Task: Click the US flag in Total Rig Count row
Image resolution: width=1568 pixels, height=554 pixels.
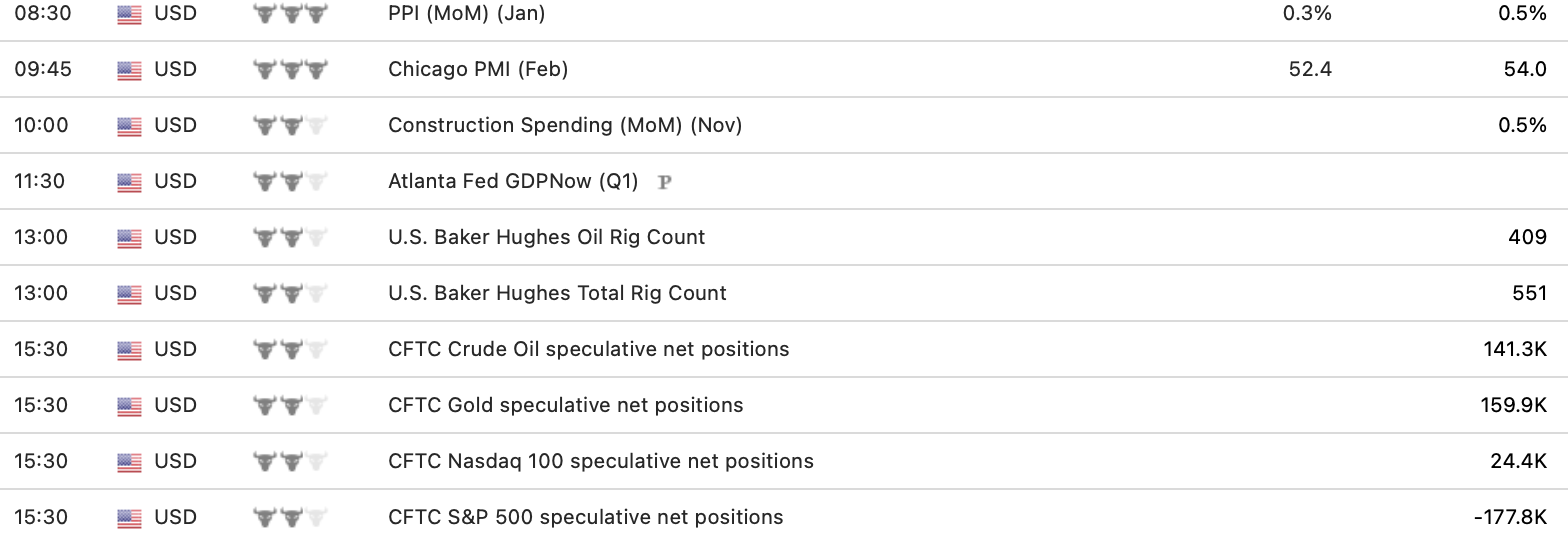Action: click(129, 294)
